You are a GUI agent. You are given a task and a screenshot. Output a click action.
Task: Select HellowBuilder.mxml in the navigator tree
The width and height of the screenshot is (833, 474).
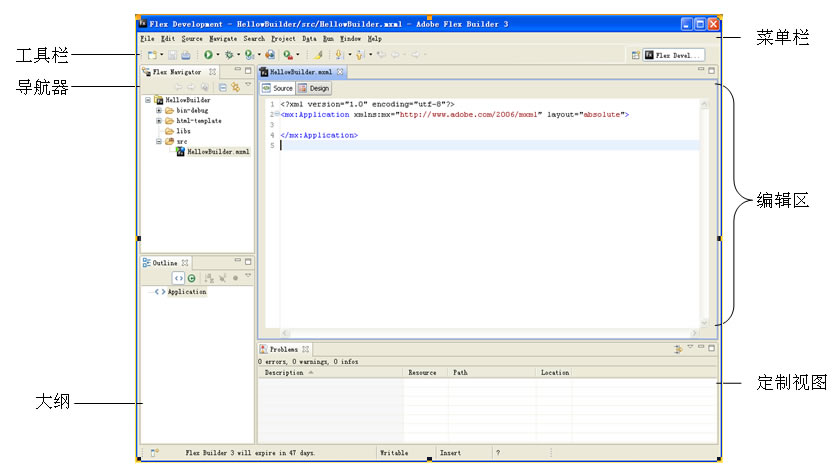click(212, 152)
